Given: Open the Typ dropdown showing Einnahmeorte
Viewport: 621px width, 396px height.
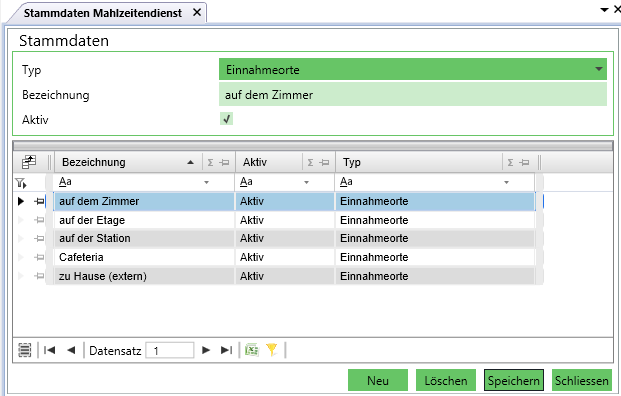Looking at the screenshot, I should (413, 70).
